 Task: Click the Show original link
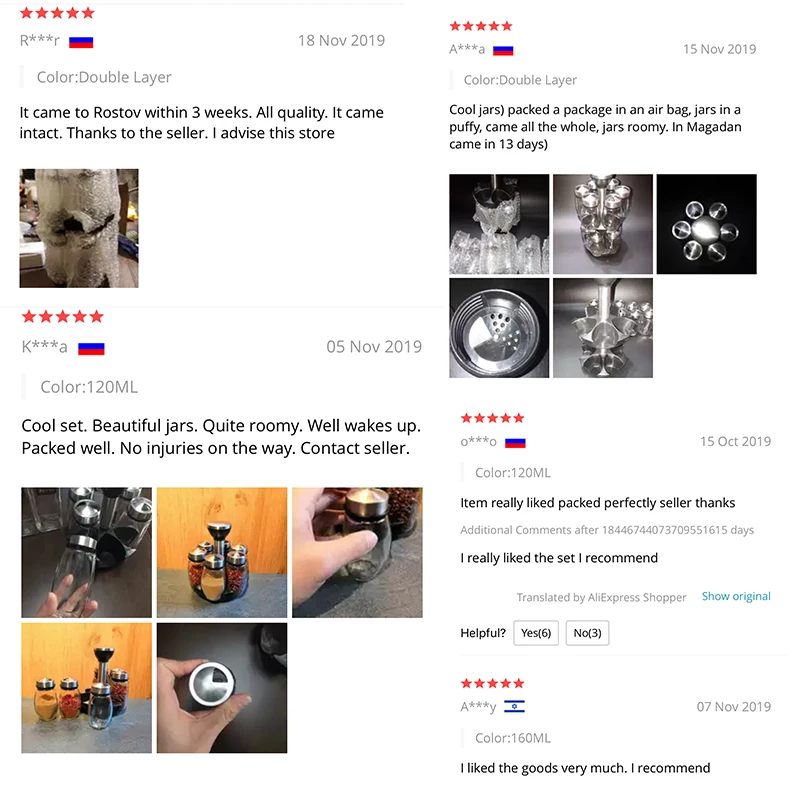tap(736, 596)
